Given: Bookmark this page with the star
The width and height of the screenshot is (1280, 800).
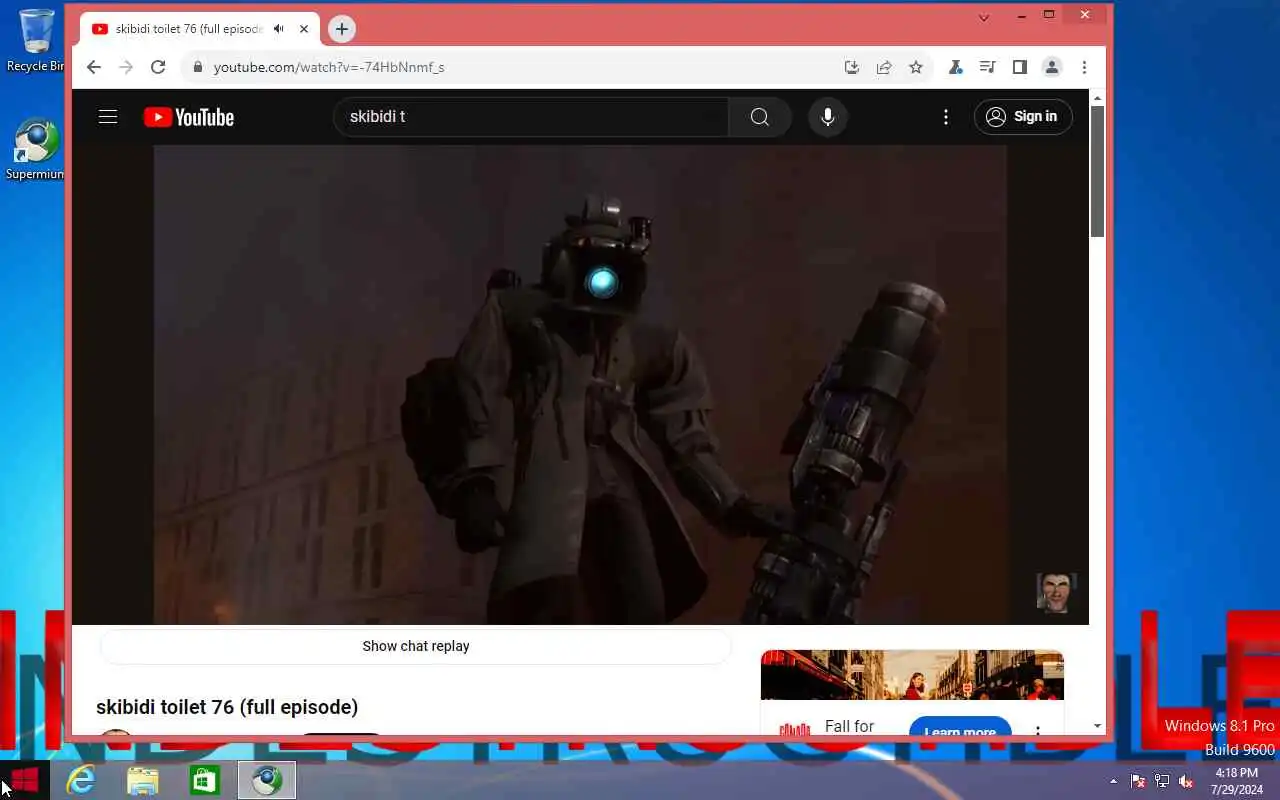Looking at the screenshot, I should [x=916, y=67].
